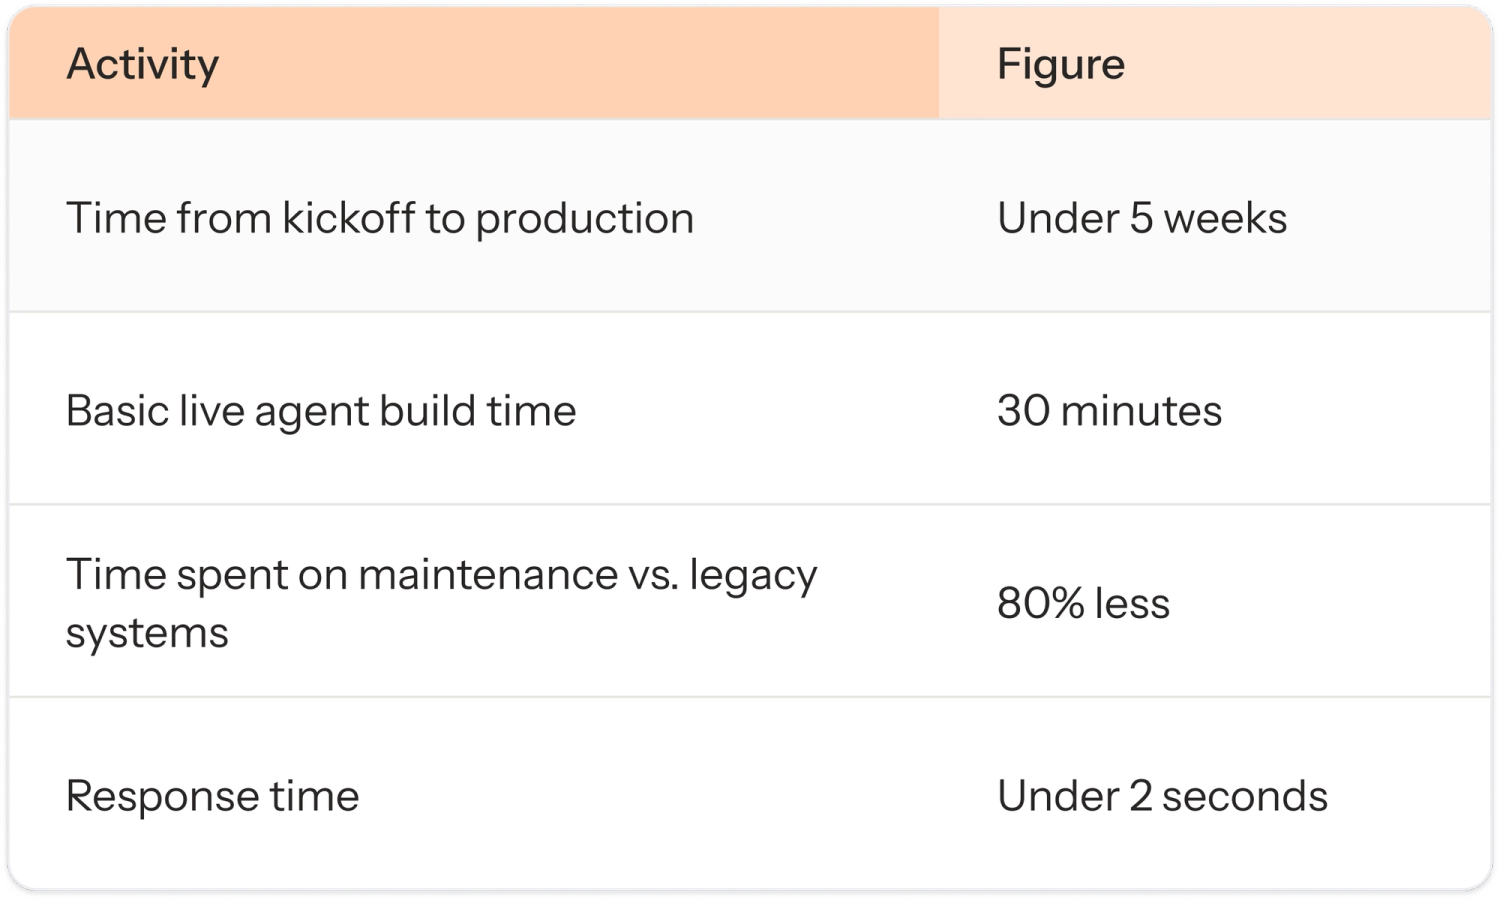1500x900 pixels.
Task: Click the word 'Response' in last row
Action: 148,797
